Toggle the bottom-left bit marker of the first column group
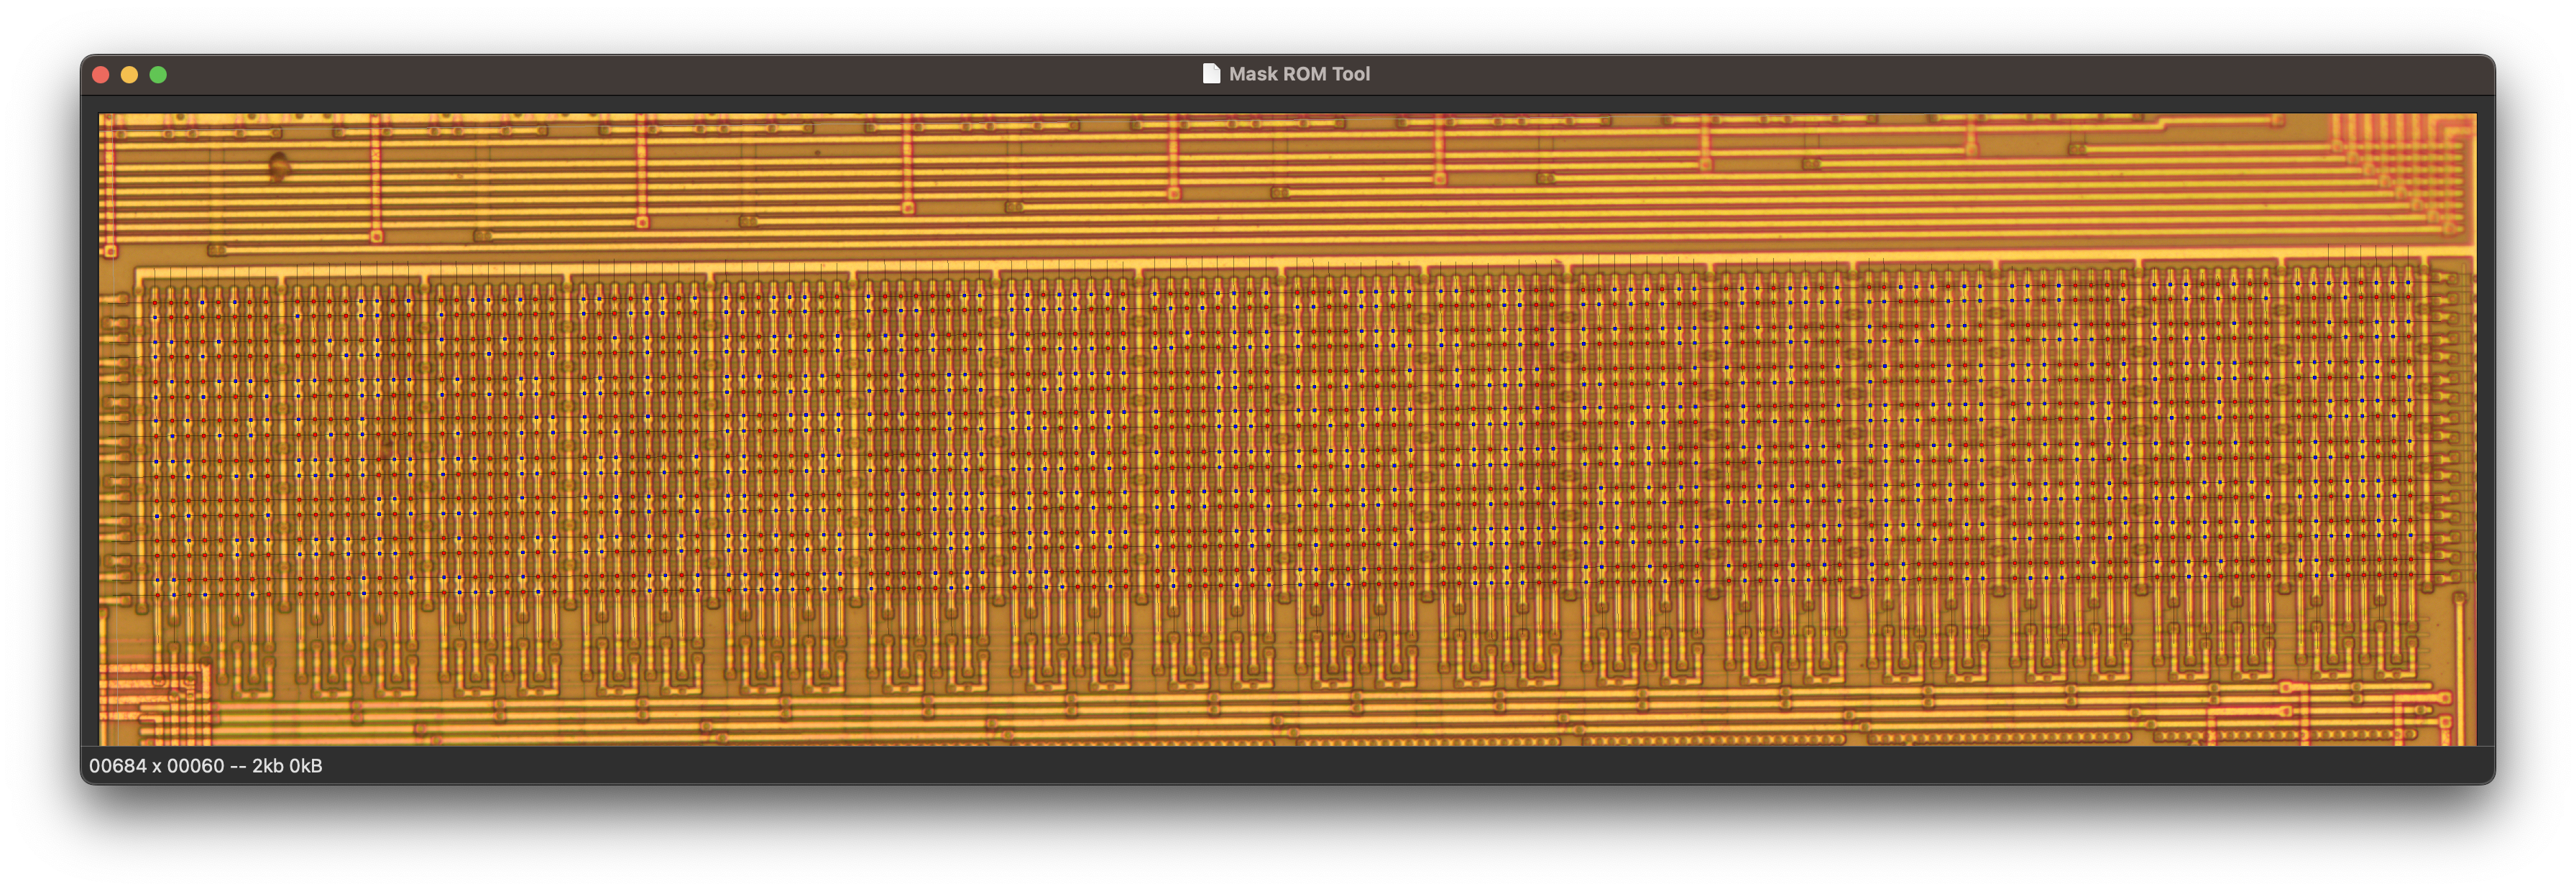Screen dimensions: 2576x891 point(157,594)
